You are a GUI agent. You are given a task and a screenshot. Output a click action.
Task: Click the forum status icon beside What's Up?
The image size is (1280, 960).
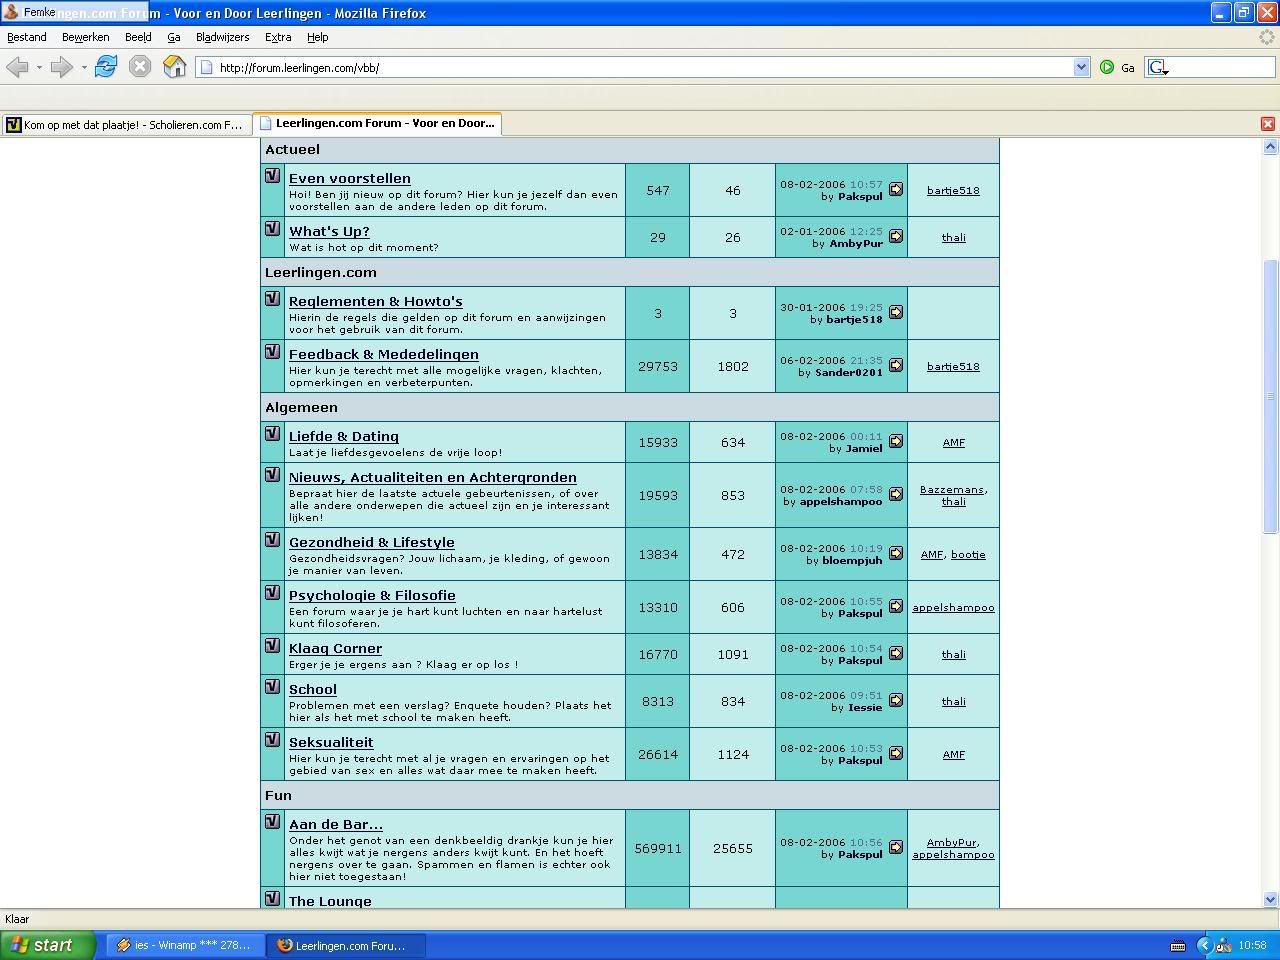(272, 229)
